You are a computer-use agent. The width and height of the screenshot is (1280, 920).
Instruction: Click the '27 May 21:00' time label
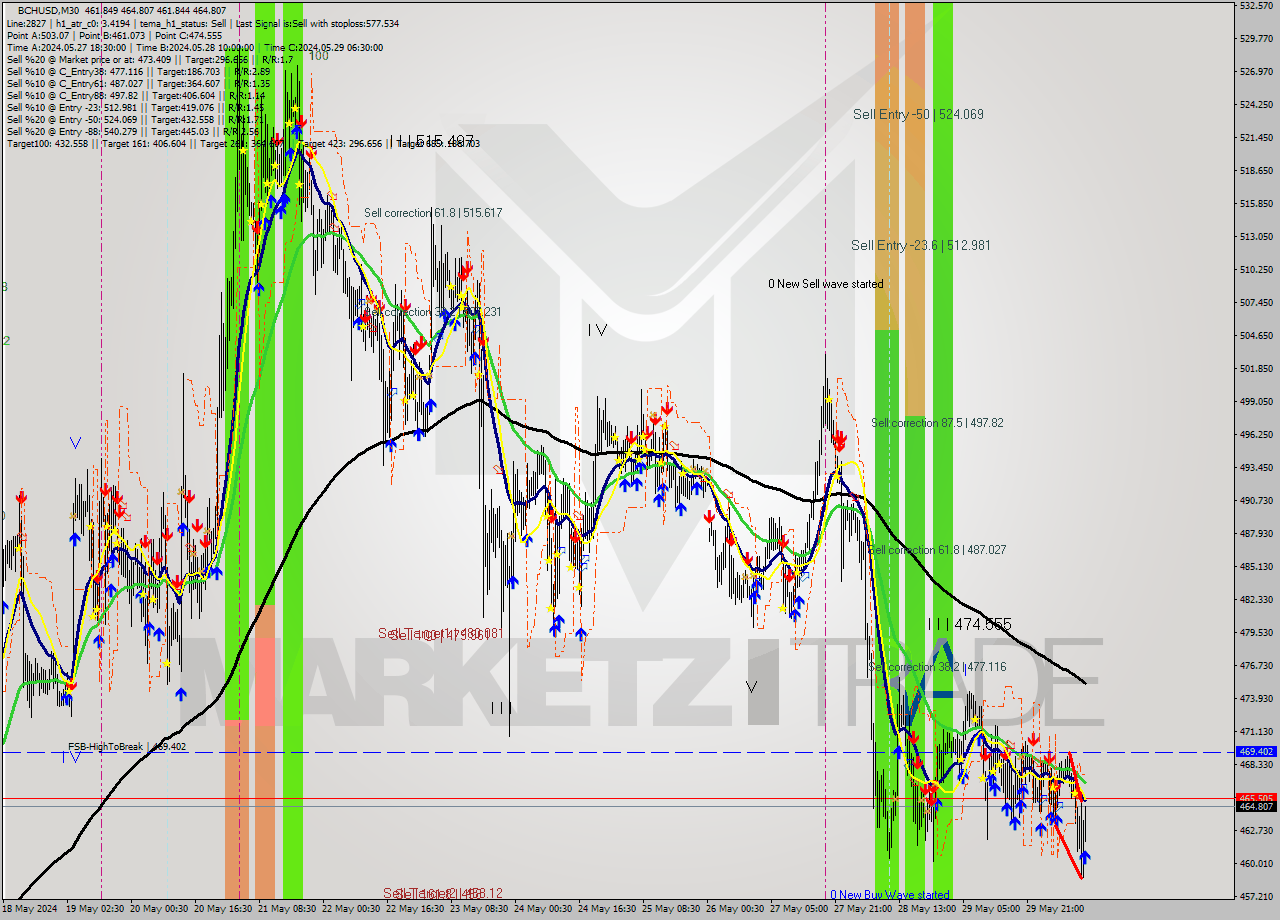tap(862, 909)
